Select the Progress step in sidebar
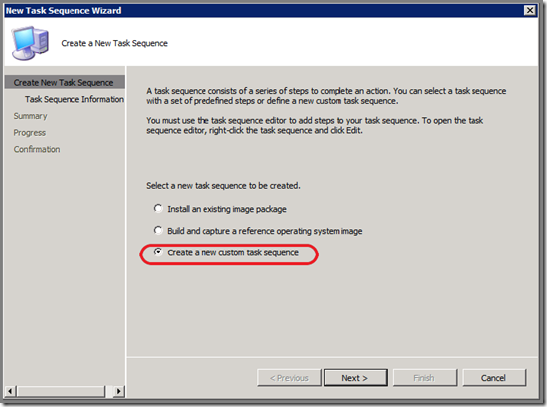The width and height of the screenshot is (547, 407). (x=30, y=133)
